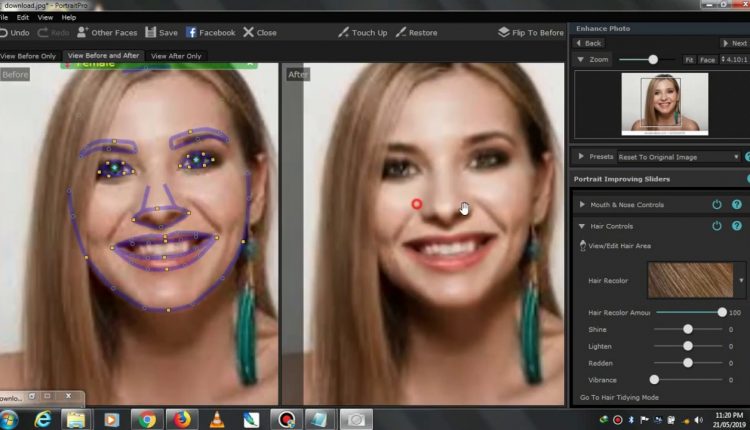Open the Help menu

click(x=69, y=17)
